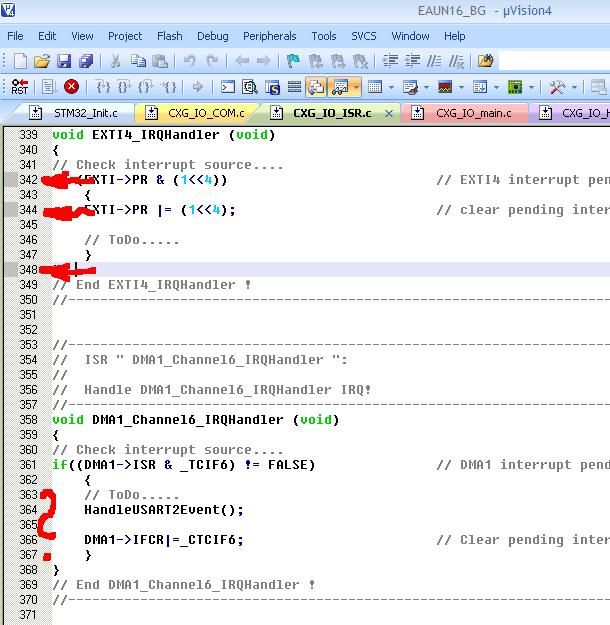Show the next statement arrow icon
The image size is (610, 625).
[x=197, y=87]
